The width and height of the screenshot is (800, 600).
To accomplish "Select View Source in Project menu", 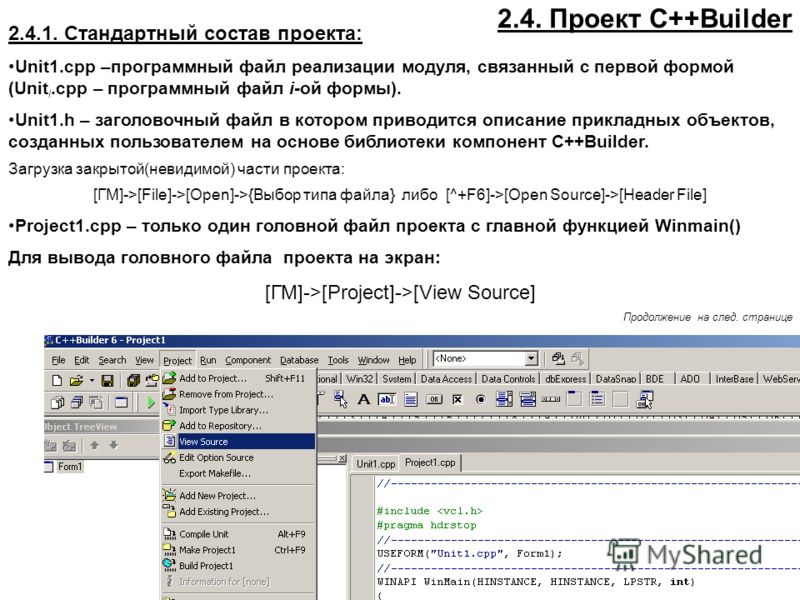I will coord(238,442).
